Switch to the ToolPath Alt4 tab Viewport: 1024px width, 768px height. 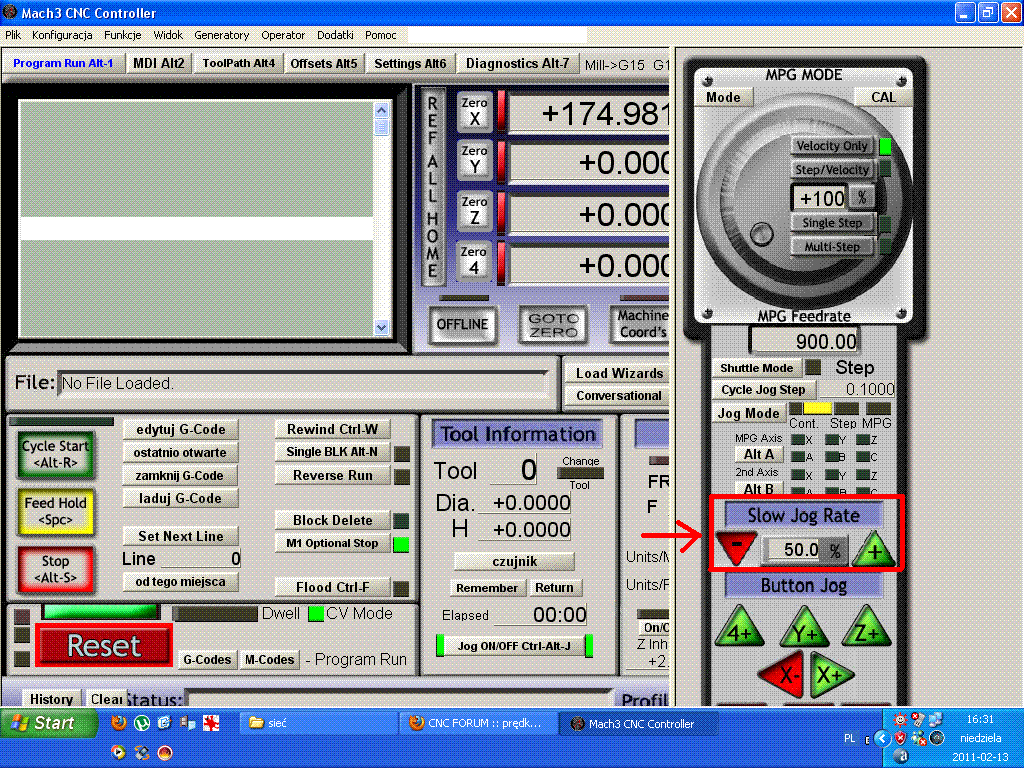click(238, 63)
